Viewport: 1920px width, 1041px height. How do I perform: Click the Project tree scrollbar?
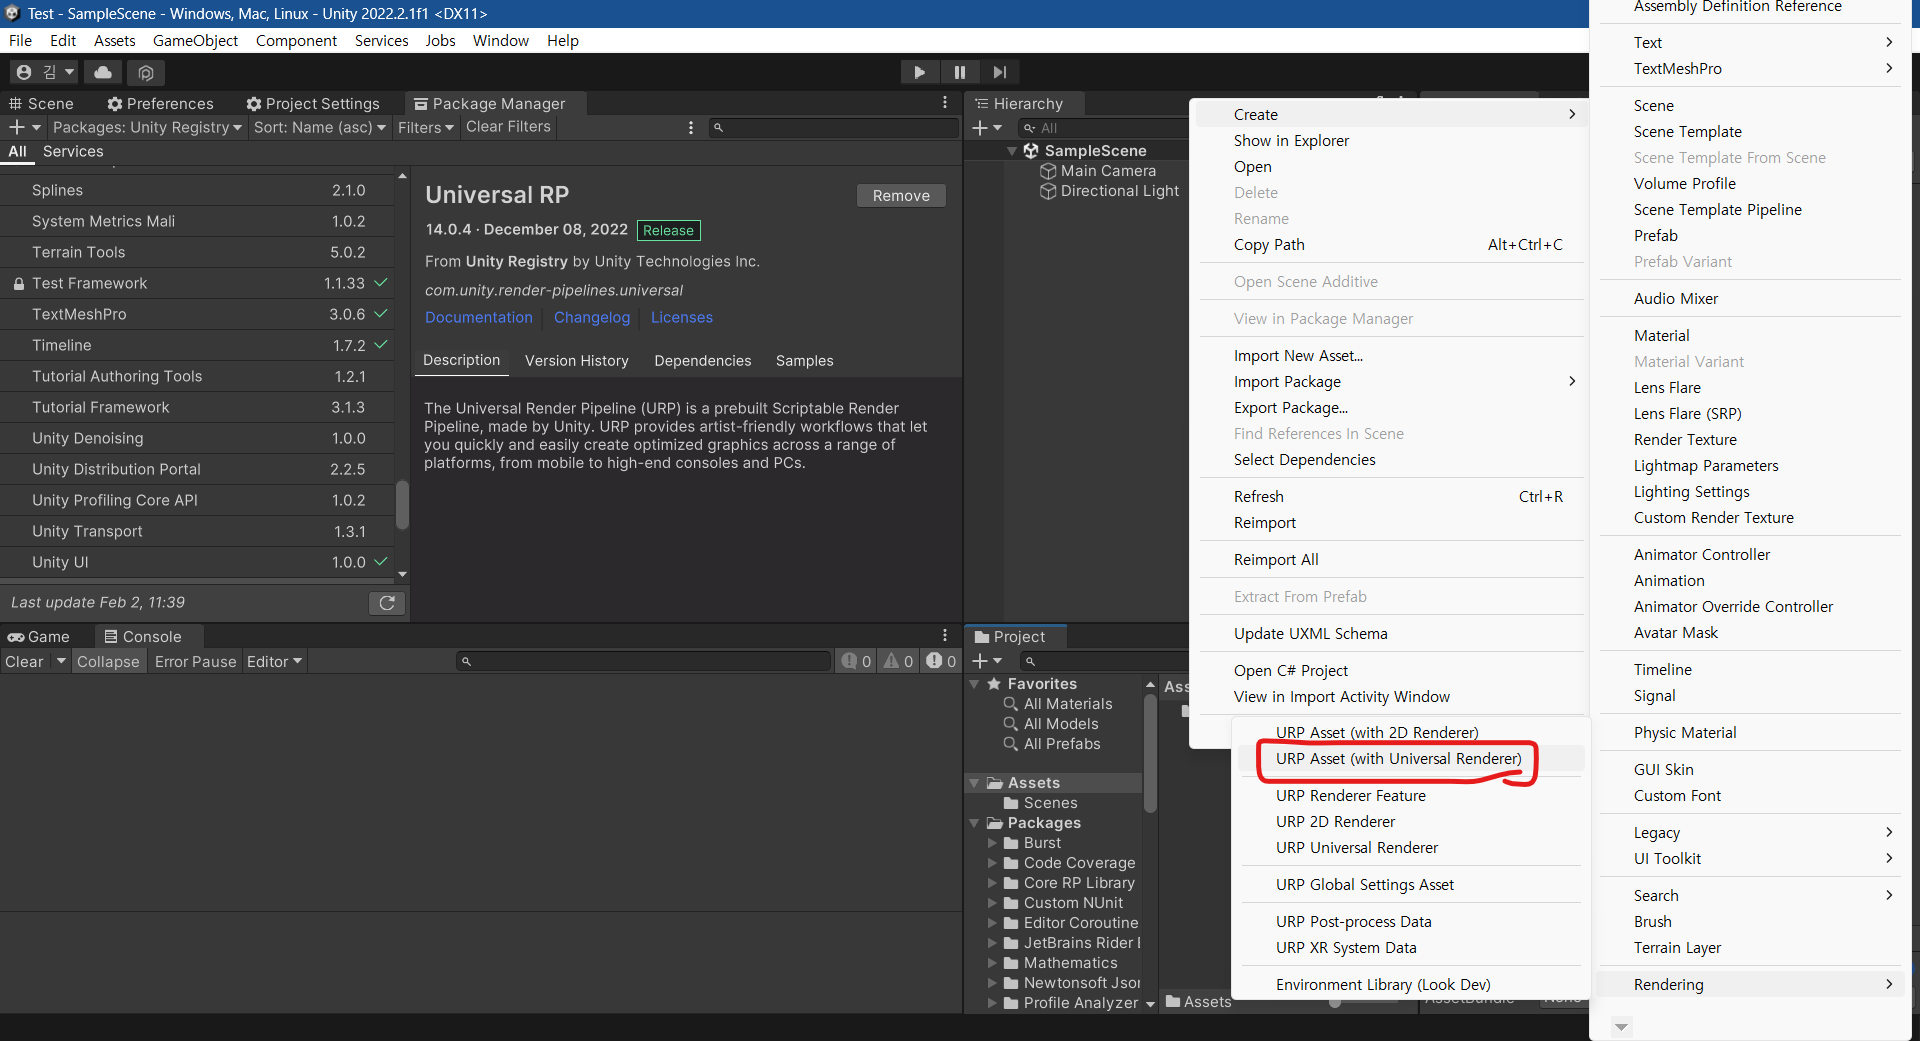(1150, 753)
